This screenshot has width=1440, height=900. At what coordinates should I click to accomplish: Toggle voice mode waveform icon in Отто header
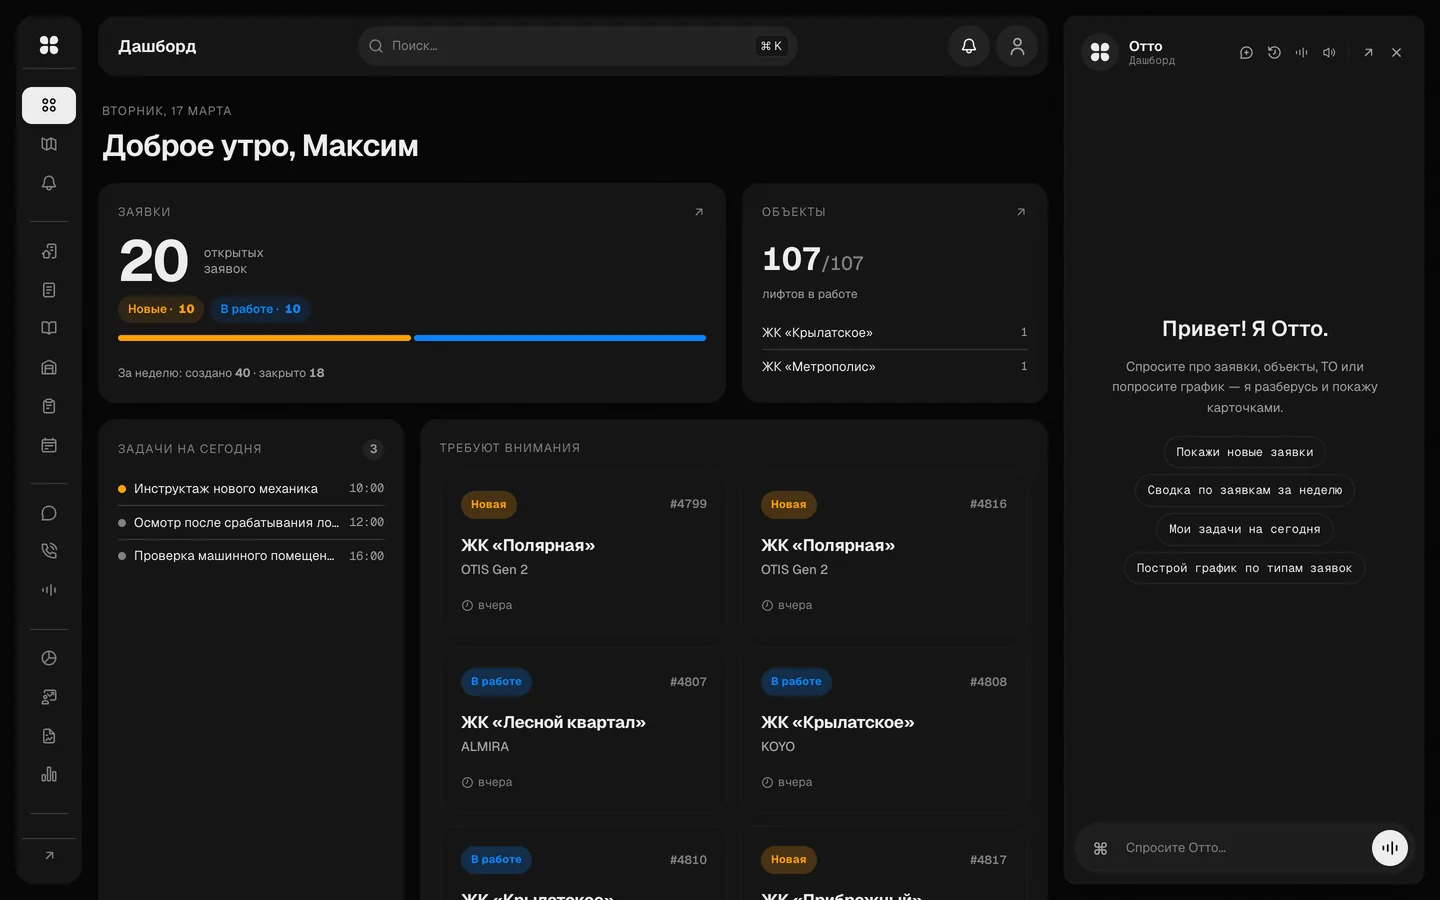pyautogui.click(x=1301, y=53)
